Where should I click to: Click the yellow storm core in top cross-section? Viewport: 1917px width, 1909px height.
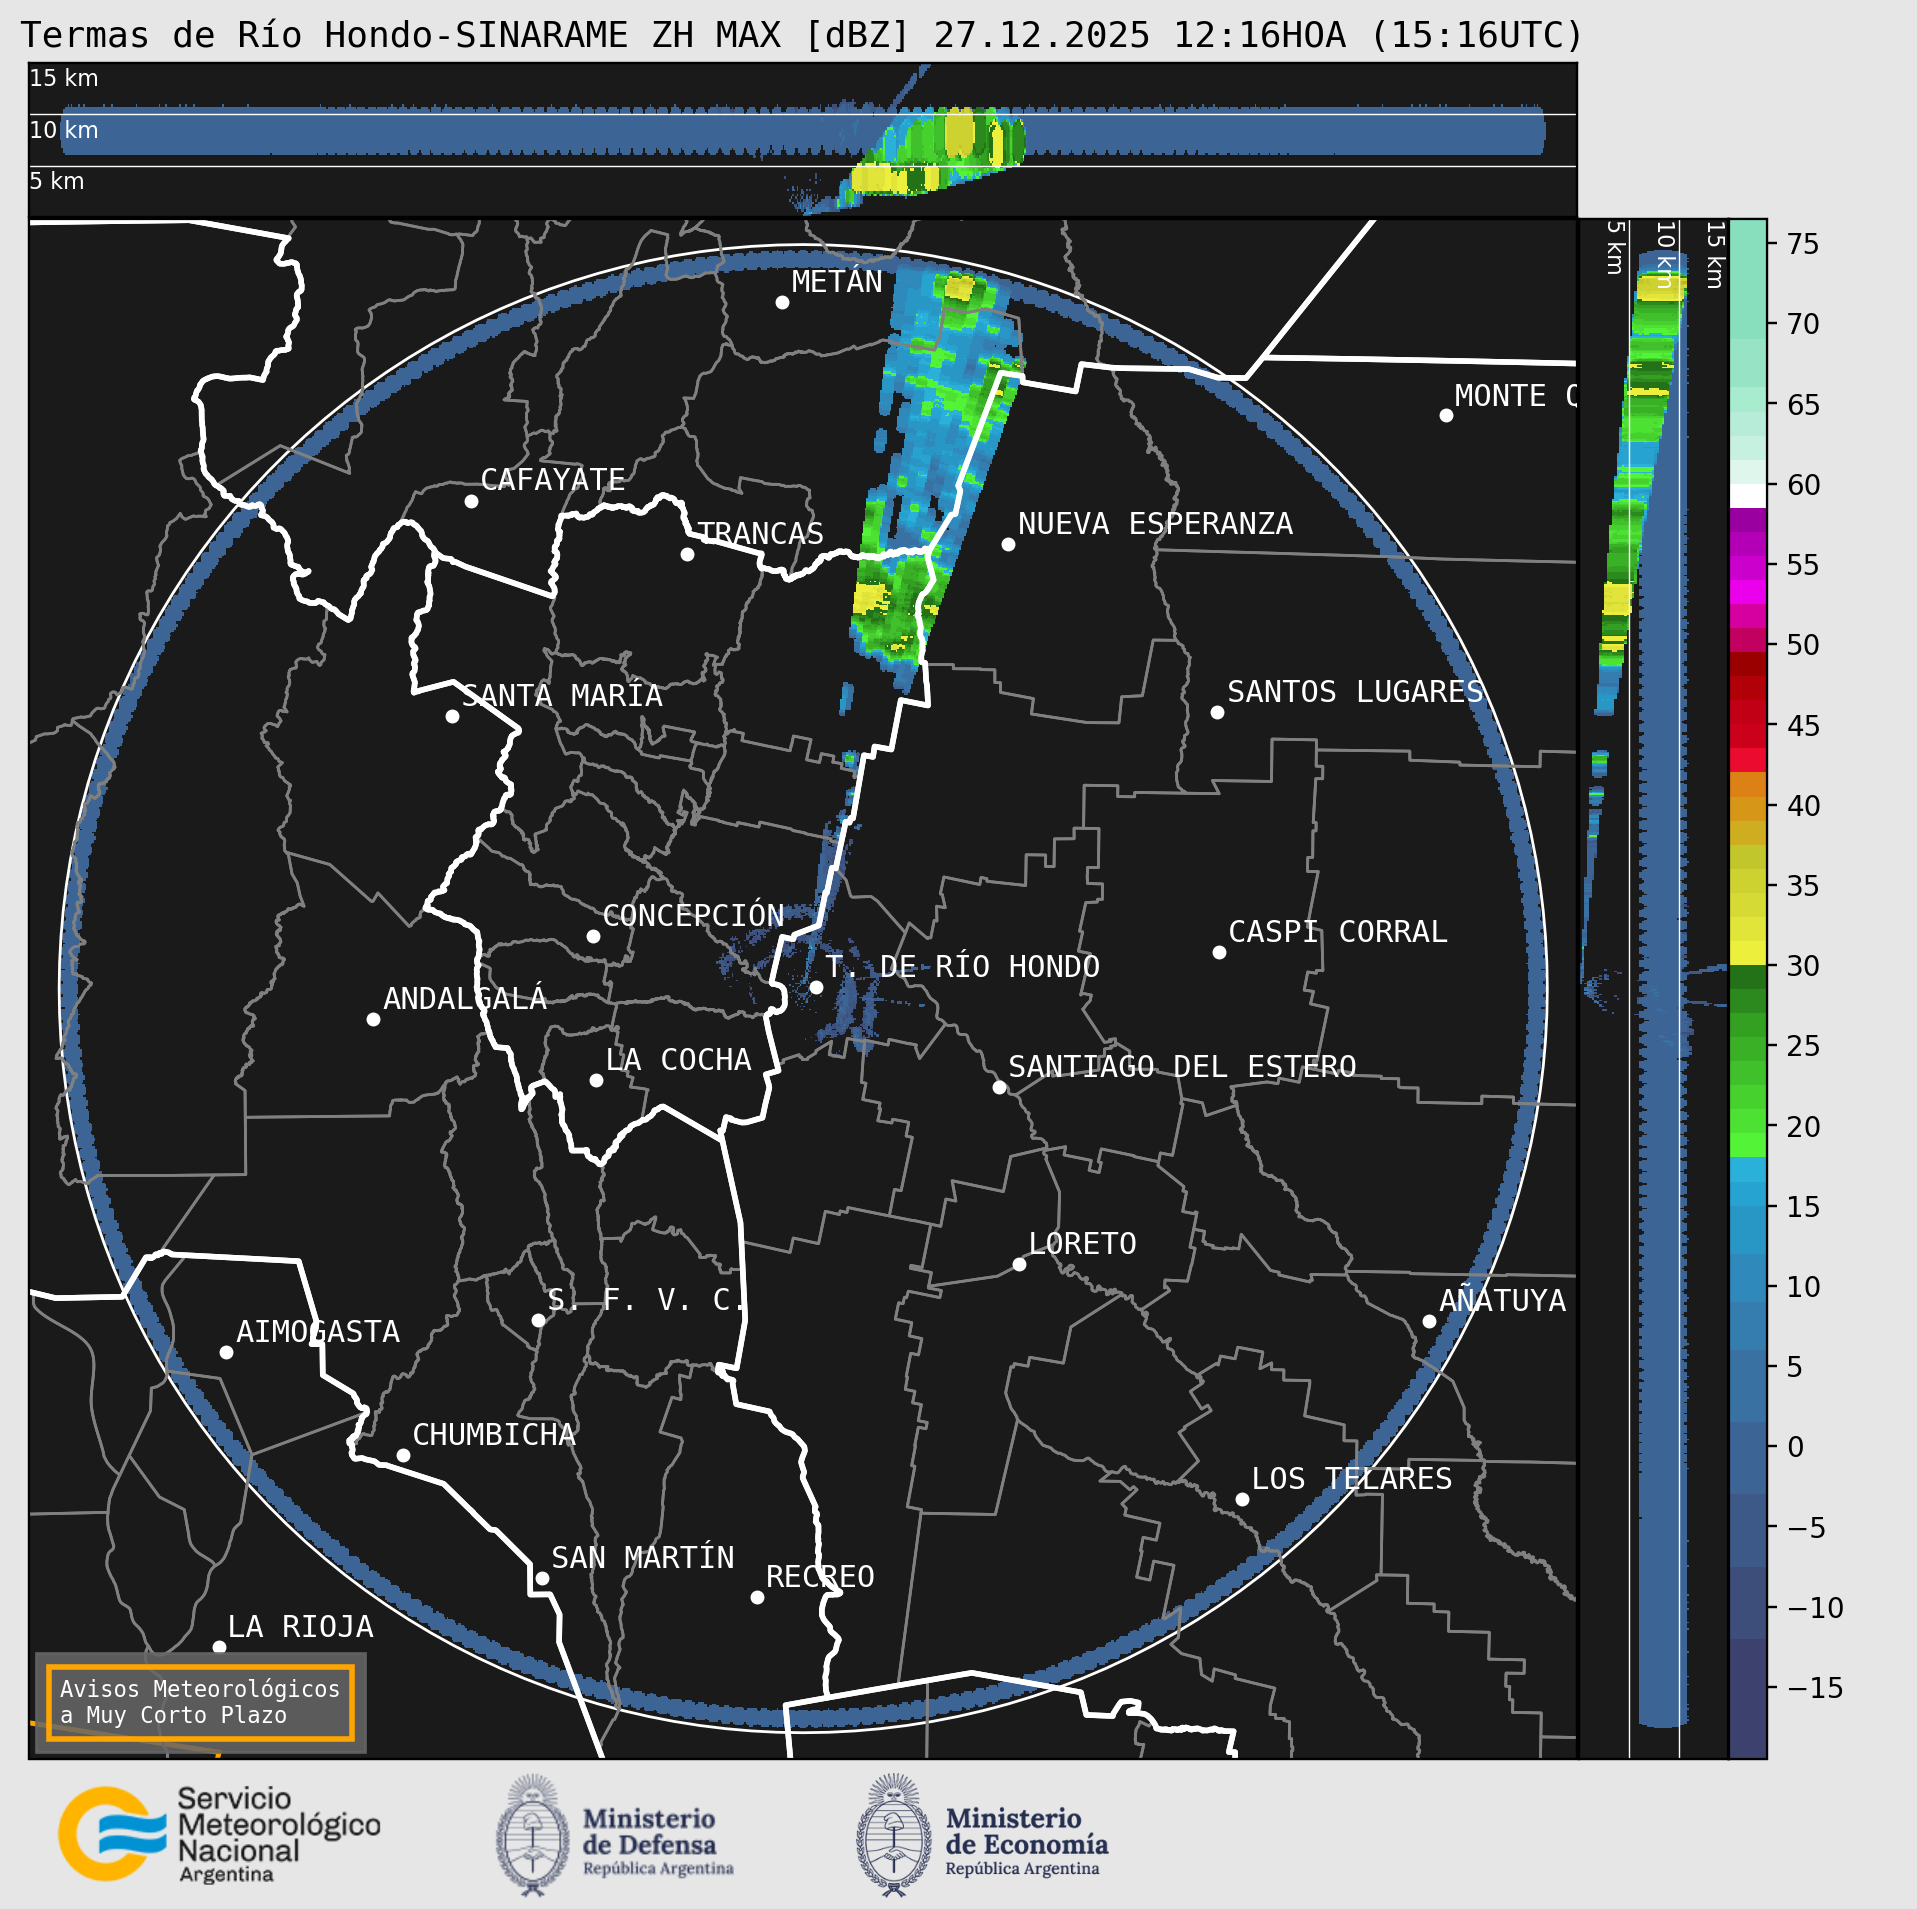(x=959, y=133)
